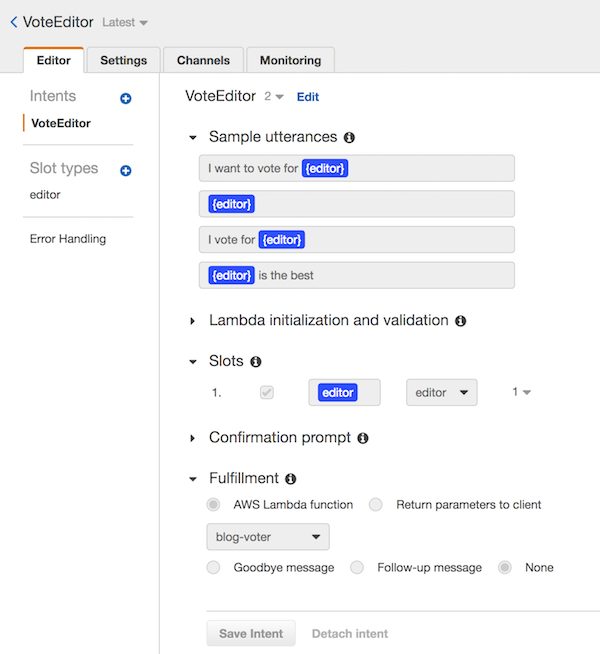
Task: Open info icon beside Sample utterances
Action: [349, 138]
